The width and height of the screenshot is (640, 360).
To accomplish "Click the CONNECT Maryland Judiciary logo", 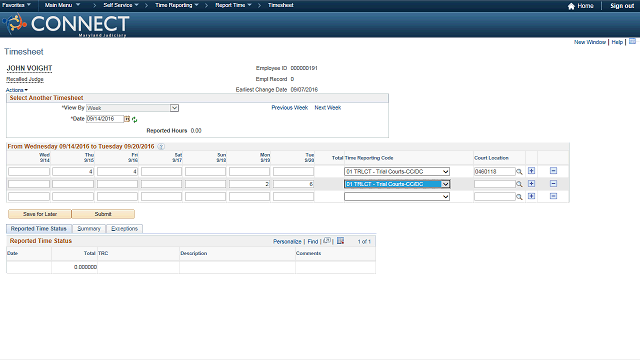I will pyautogui.click(x=66, y=24).
